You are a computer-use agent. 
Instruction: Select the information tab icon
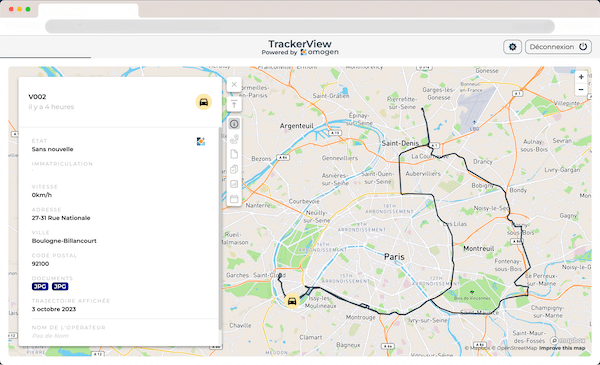(234, 124)
